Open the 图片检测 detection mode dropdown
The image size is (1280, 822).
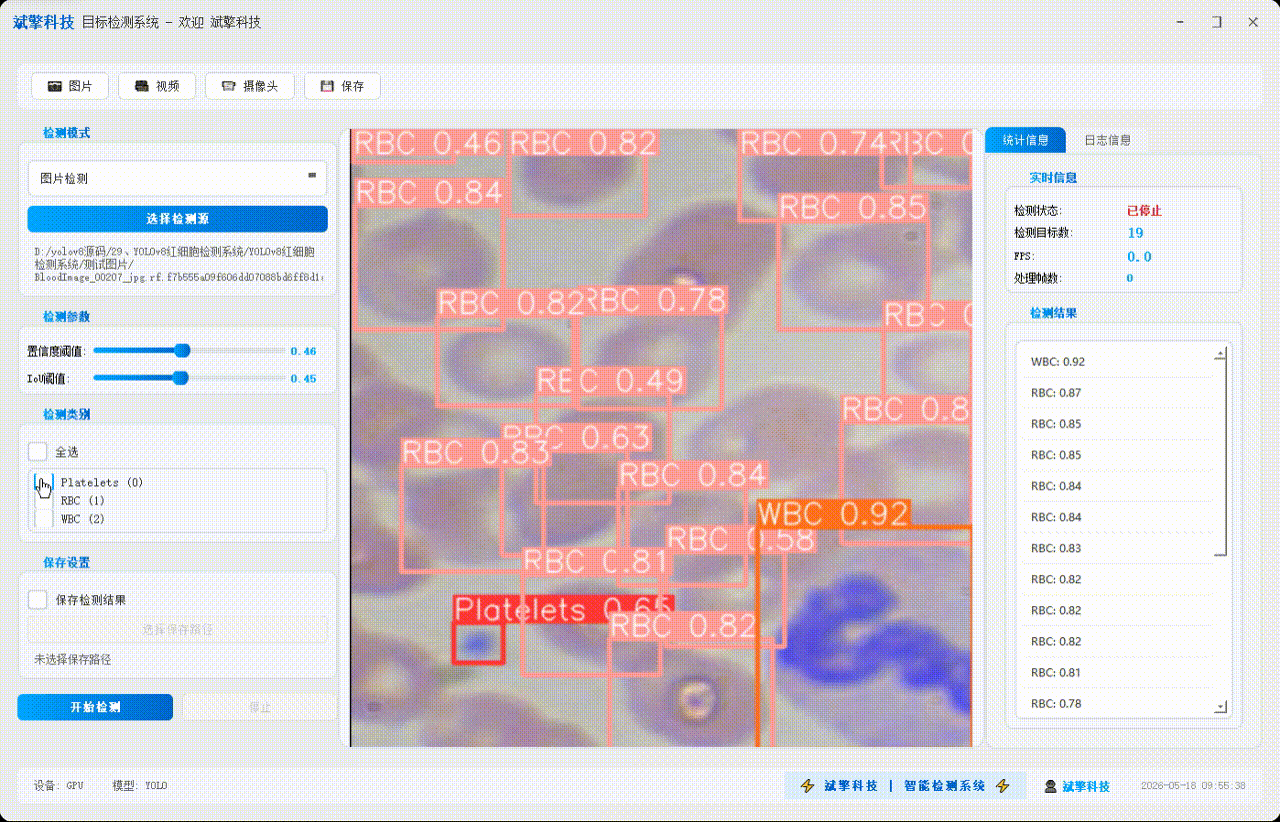point(177,178)
